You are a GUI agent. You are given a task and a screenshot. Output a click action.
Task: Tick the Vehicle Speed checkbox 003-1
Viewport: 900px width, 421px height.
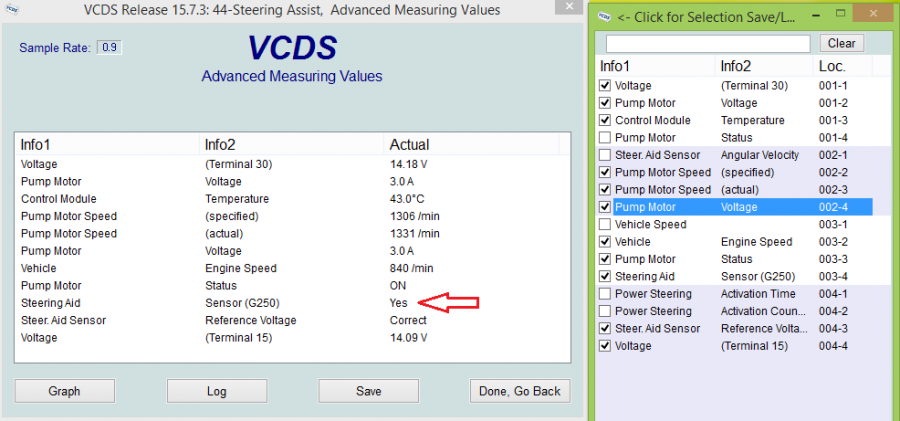(x=604, y=225)
